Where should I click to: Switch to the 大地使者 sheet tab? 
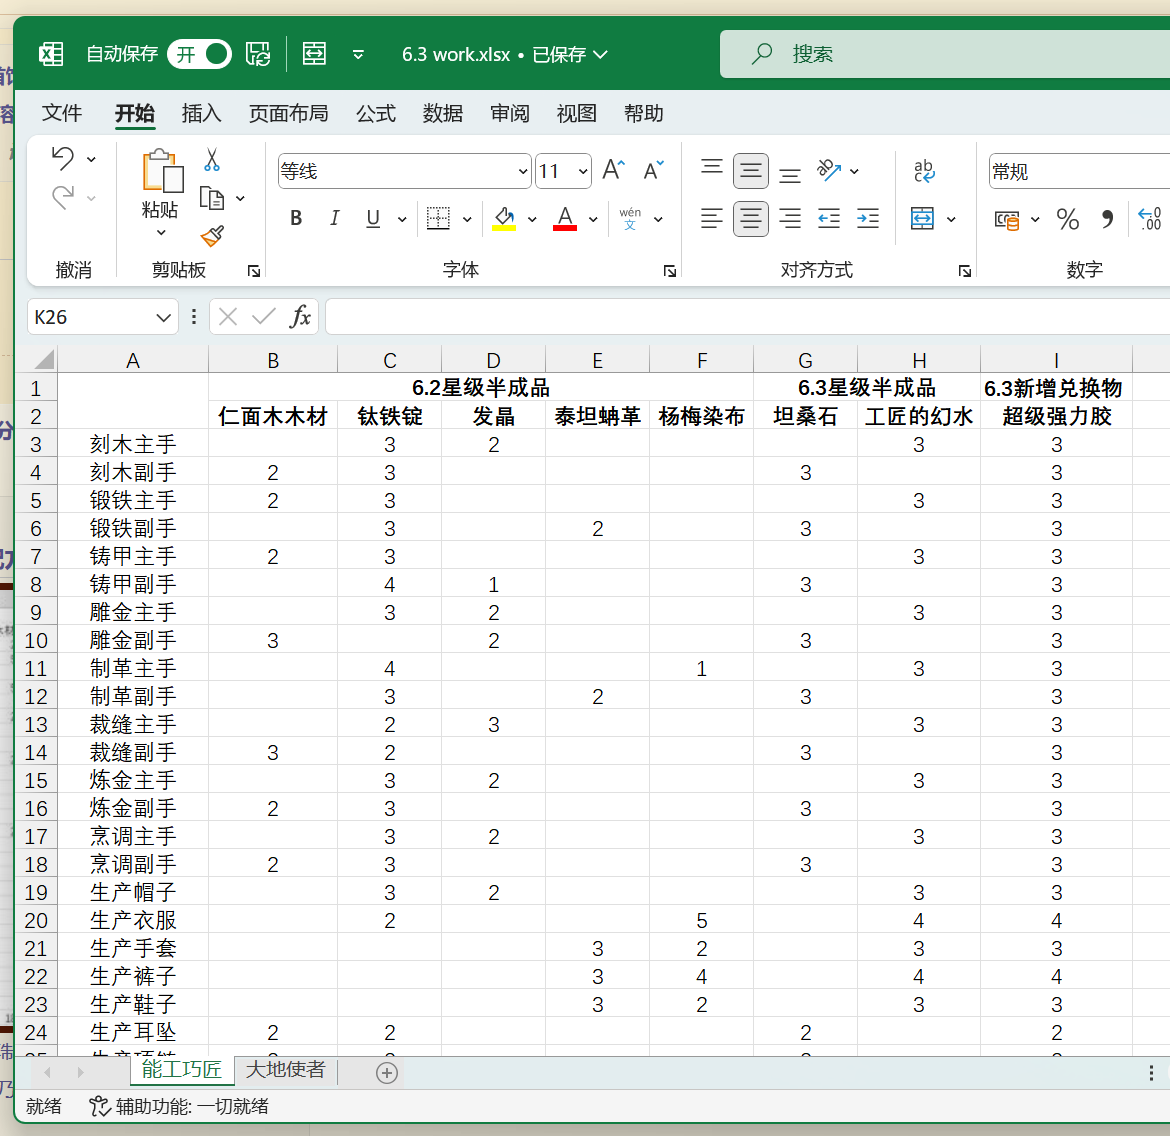285,1070
